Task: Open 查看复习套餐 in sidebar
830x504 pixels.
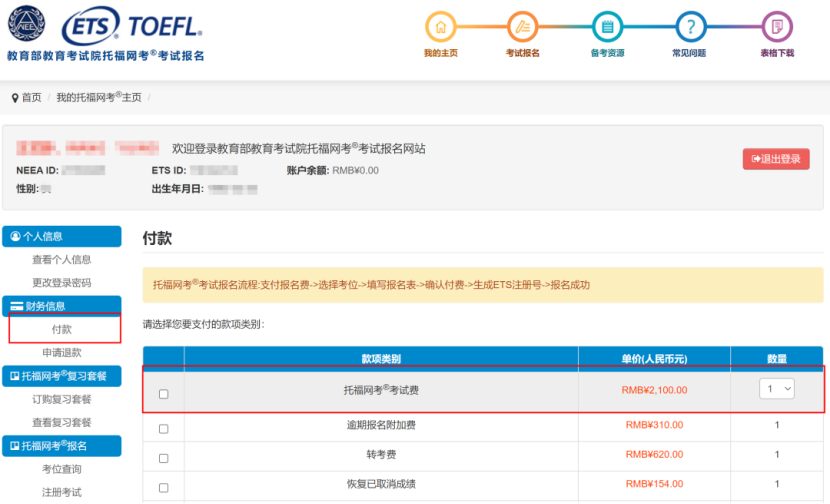Action: [61, 422]
